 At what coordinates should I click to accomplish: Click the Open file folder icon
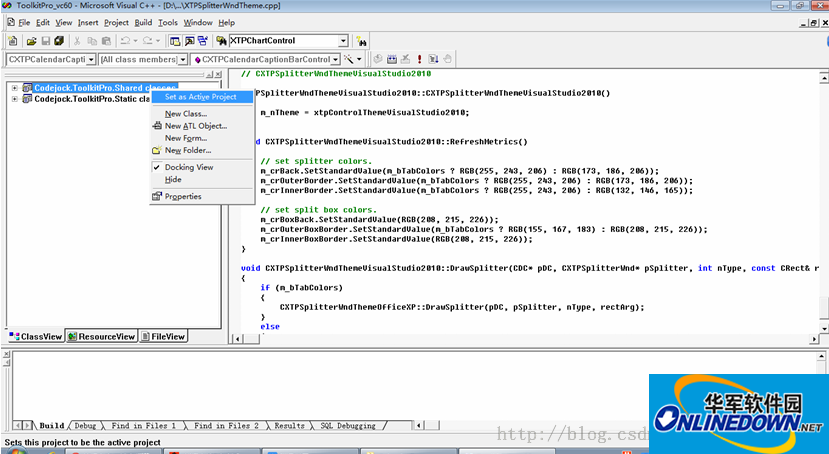pos(32,41)
